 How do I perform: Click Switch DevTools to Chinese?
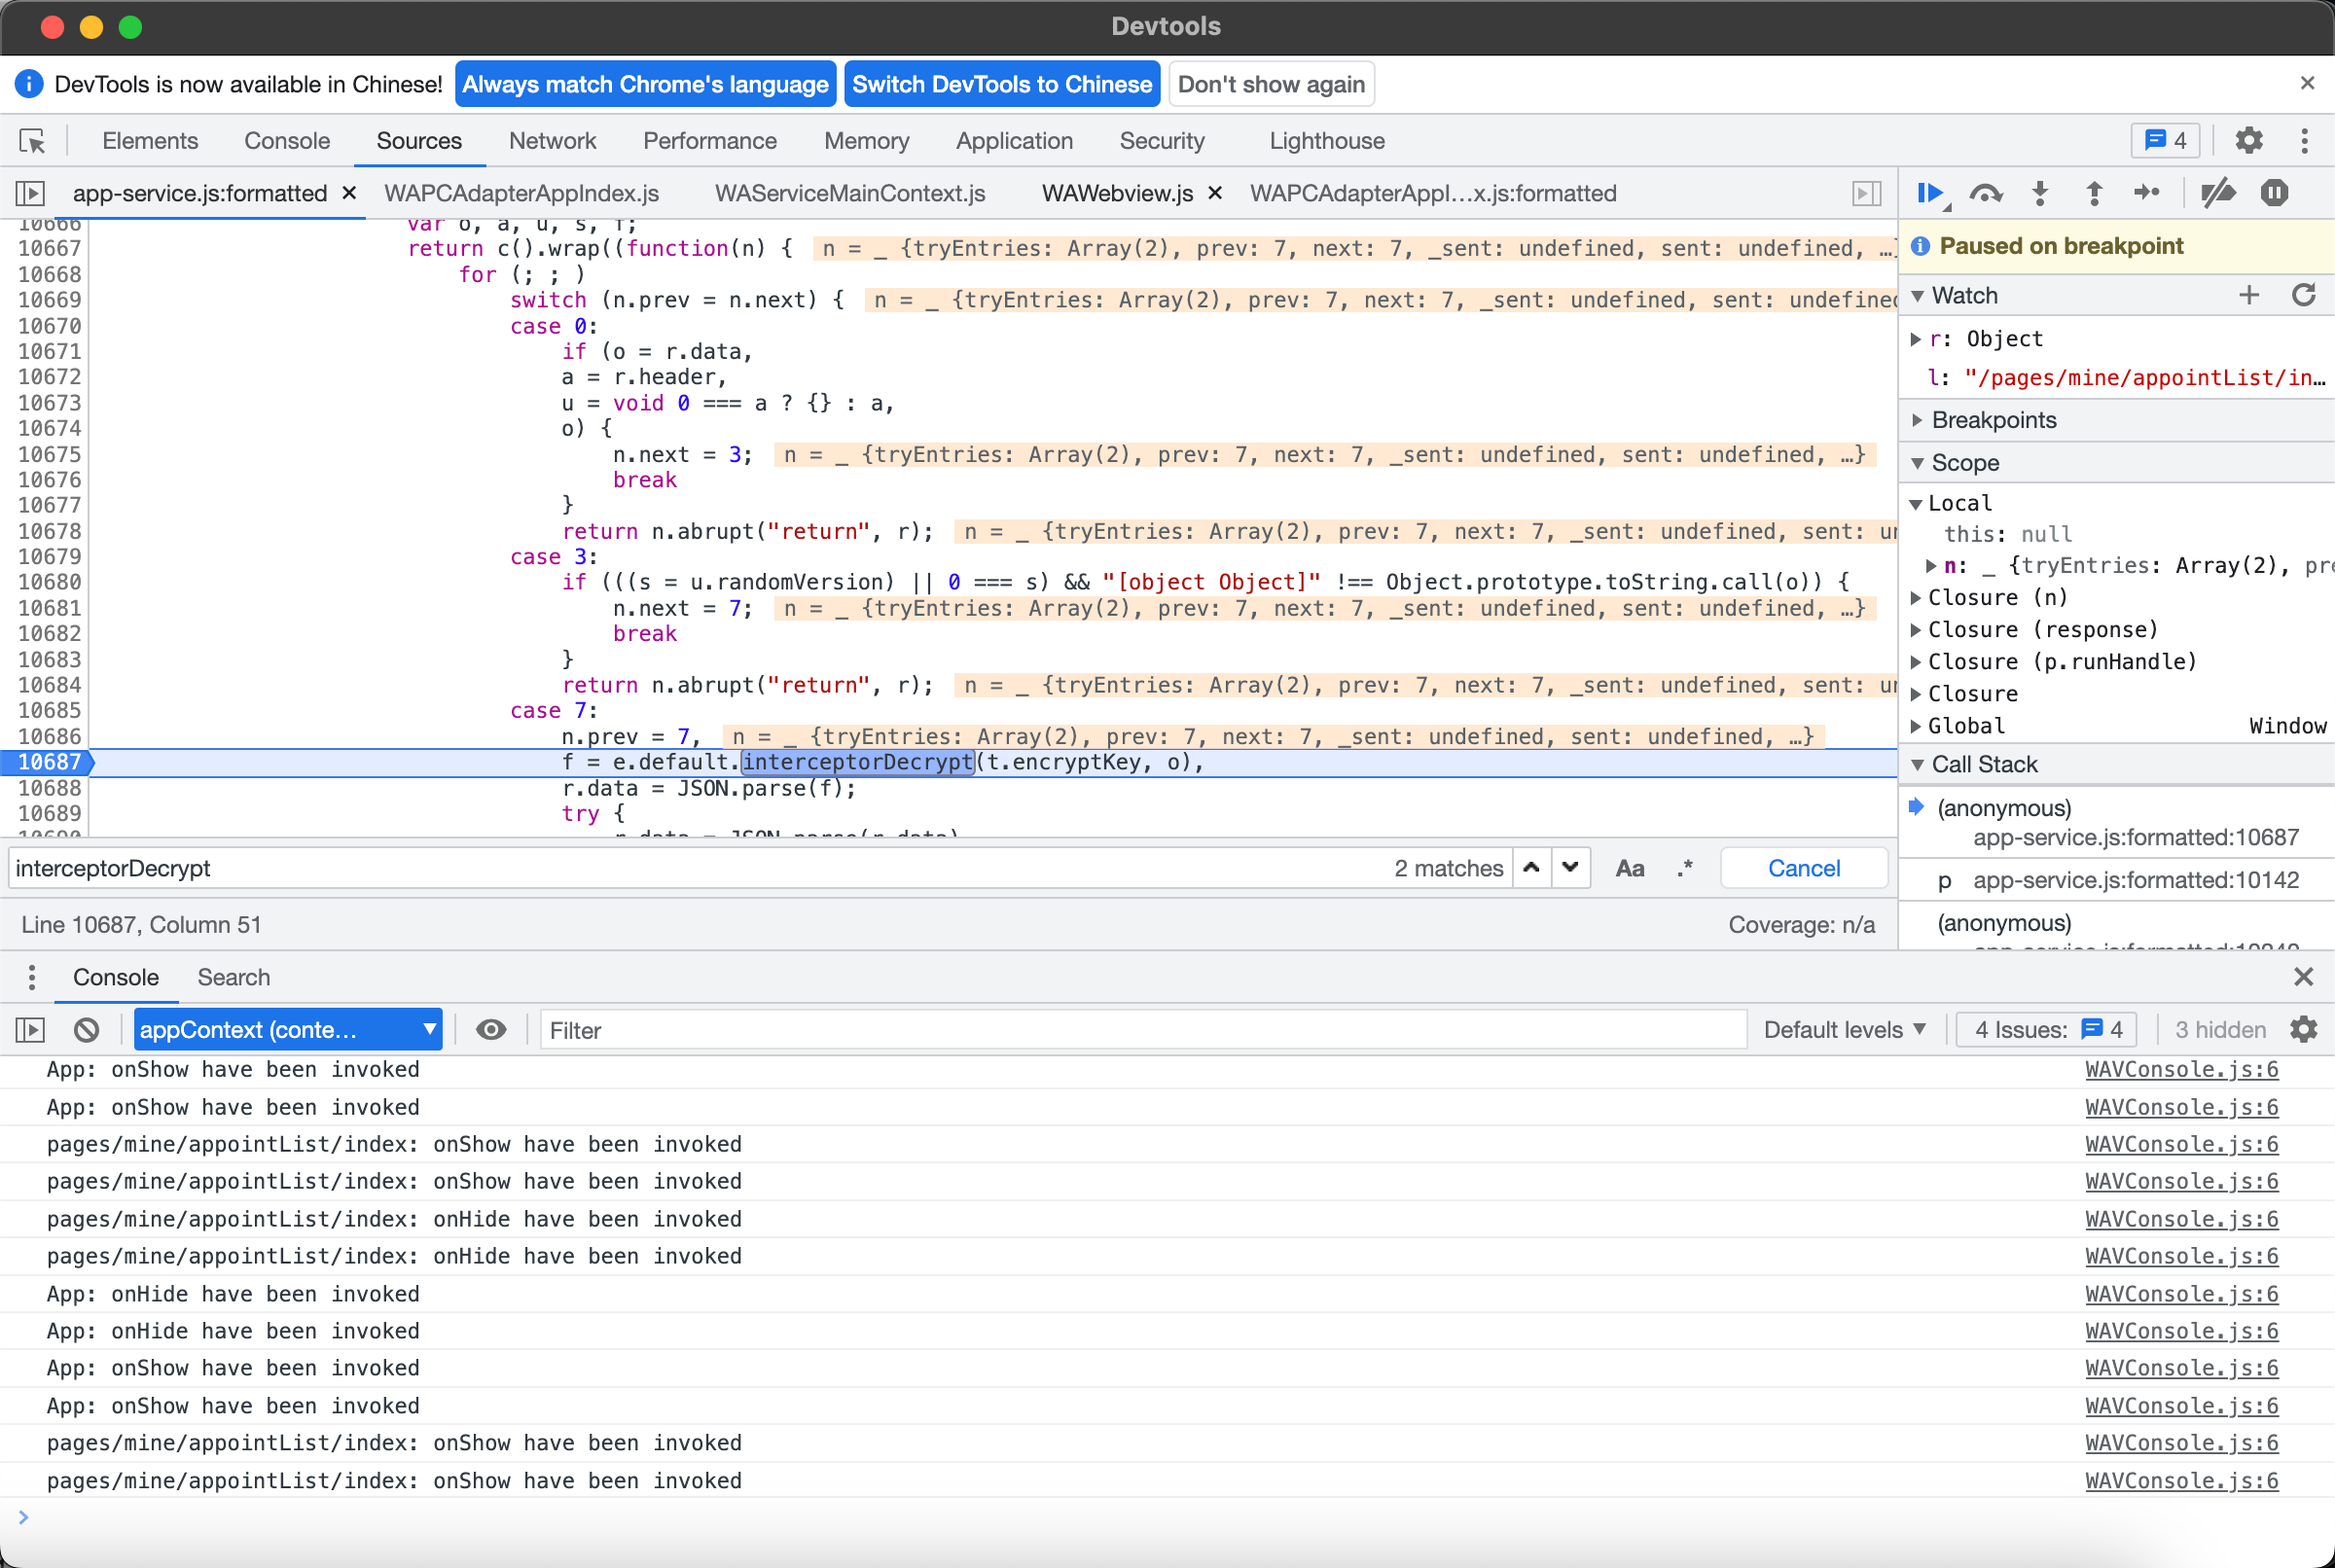pos(1002,84)
